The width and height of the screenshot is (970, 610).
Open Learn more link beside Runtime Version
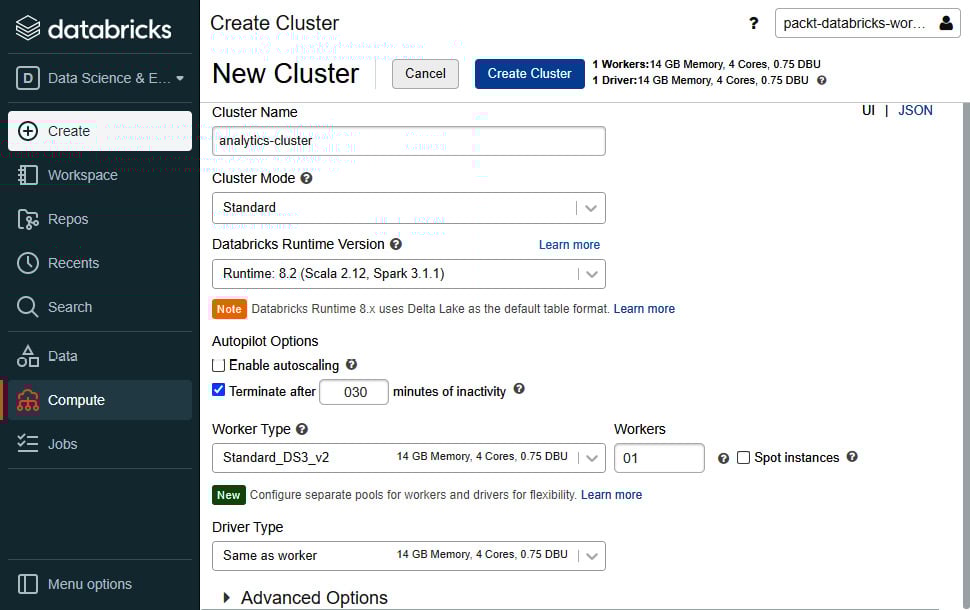pos(569,244)
